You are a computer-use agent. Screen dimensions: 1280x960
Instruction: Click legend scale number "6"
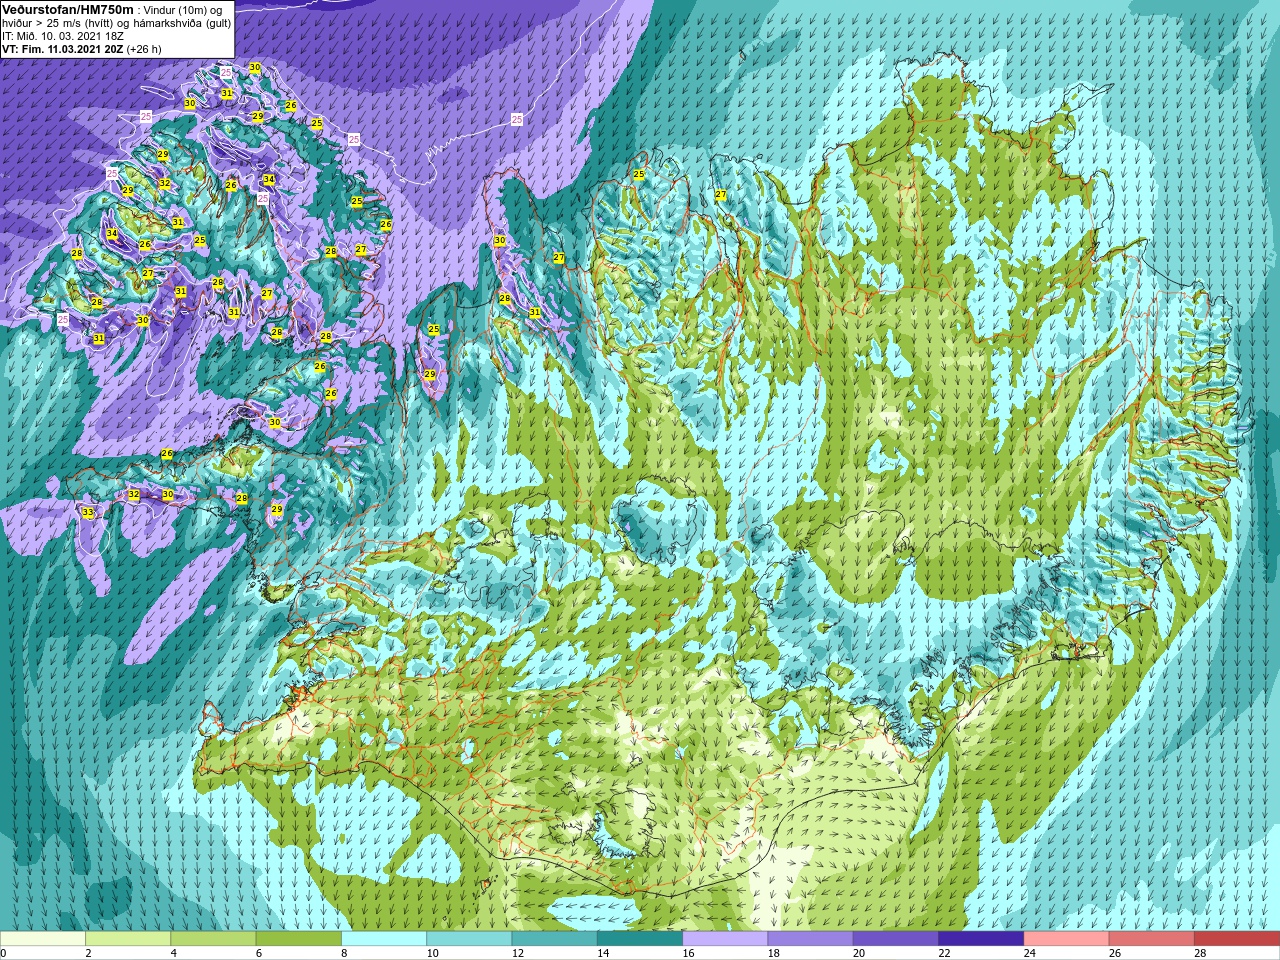(x=258, y=954)
